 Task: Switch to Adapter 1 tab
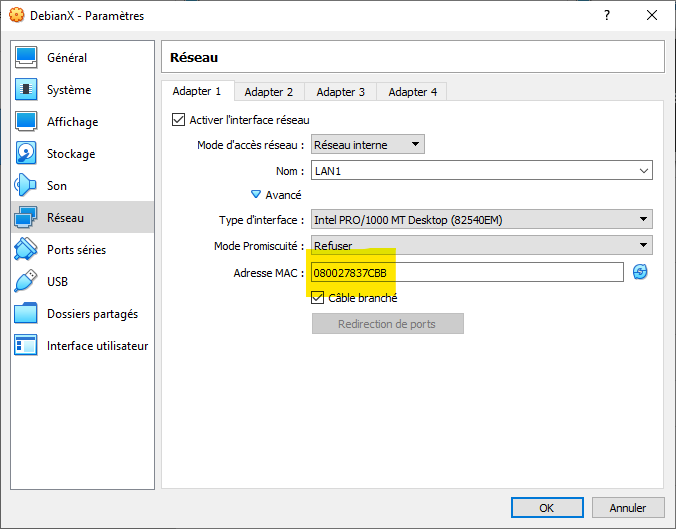click(x=197, y=91)
